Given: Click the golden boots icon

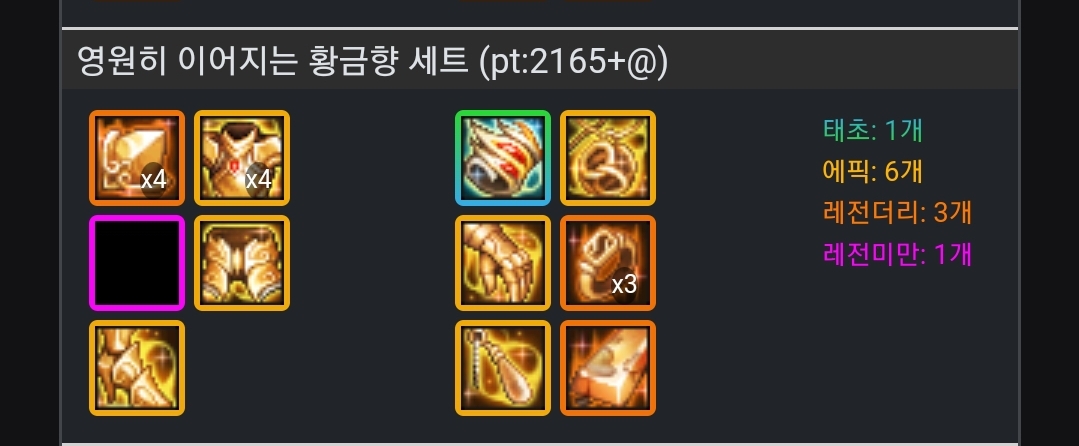Looking at the screenshot, I should 137,368.
